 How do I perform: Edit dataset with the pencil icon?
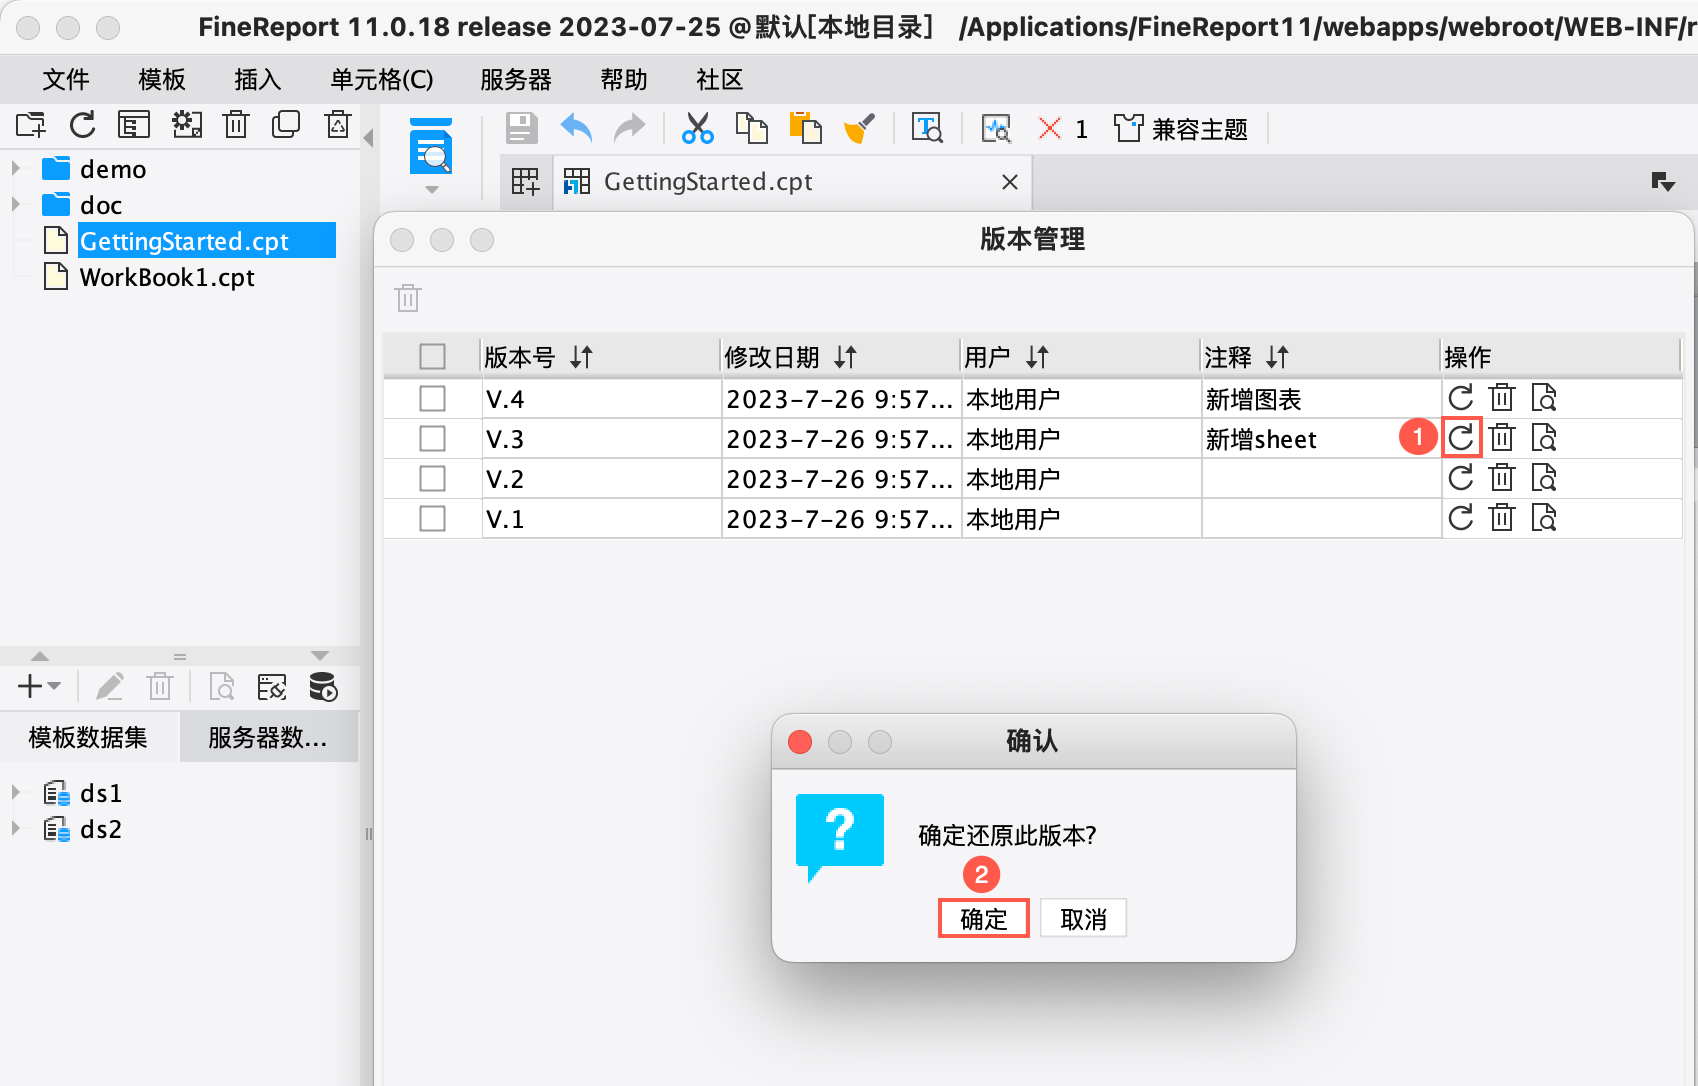(x=109, y=687)
